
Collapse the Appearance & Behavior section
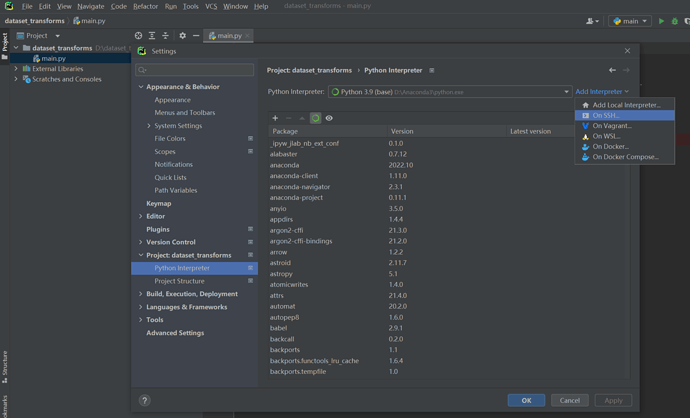coord(141,87)
